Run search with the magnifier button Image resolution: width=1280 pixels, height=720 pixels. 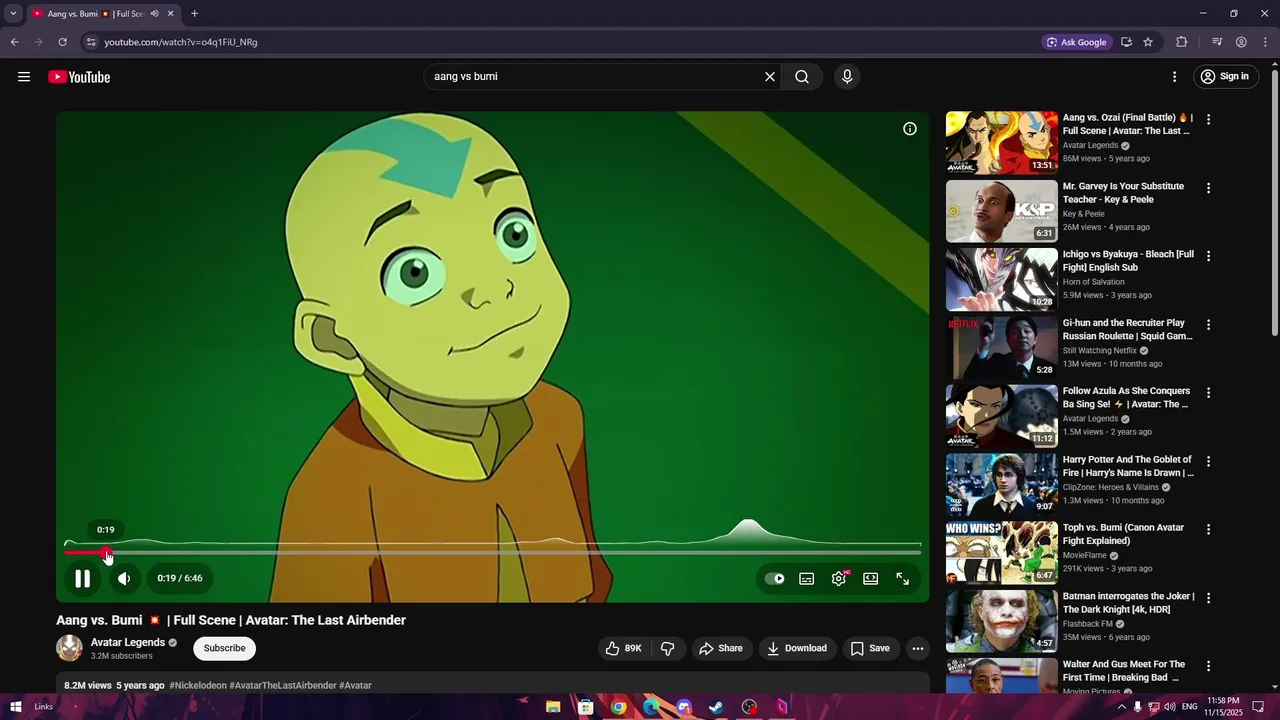tap(802, 77)
